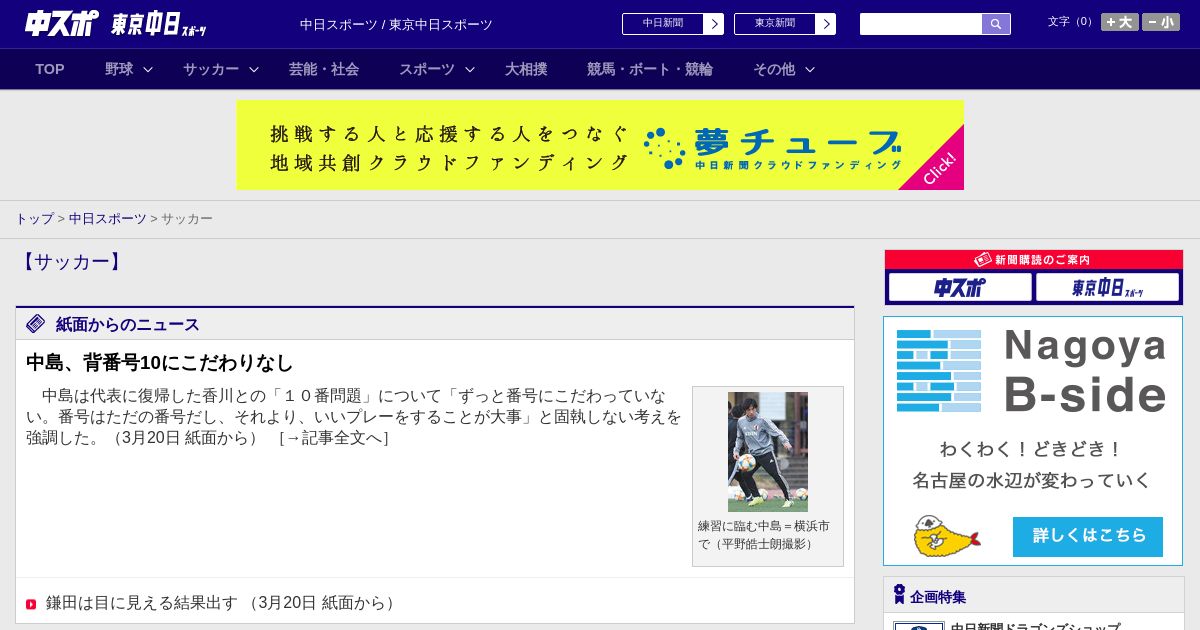
Task: Expand the 野球 dropdown chevron
Action: [x=148, y=69]
